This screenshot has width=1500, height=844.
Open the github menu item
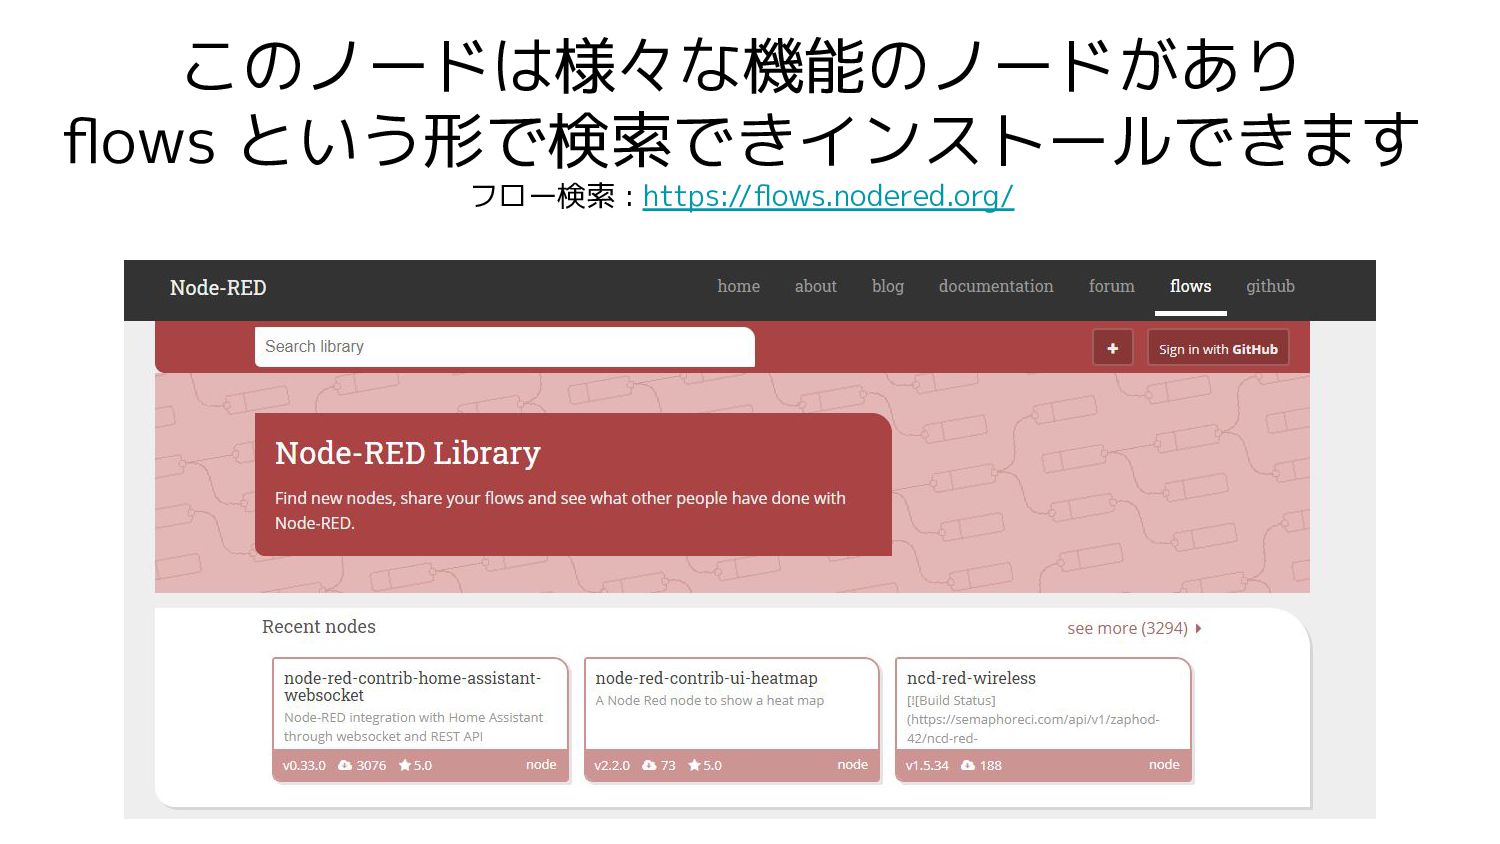[x=1270, y=287]
